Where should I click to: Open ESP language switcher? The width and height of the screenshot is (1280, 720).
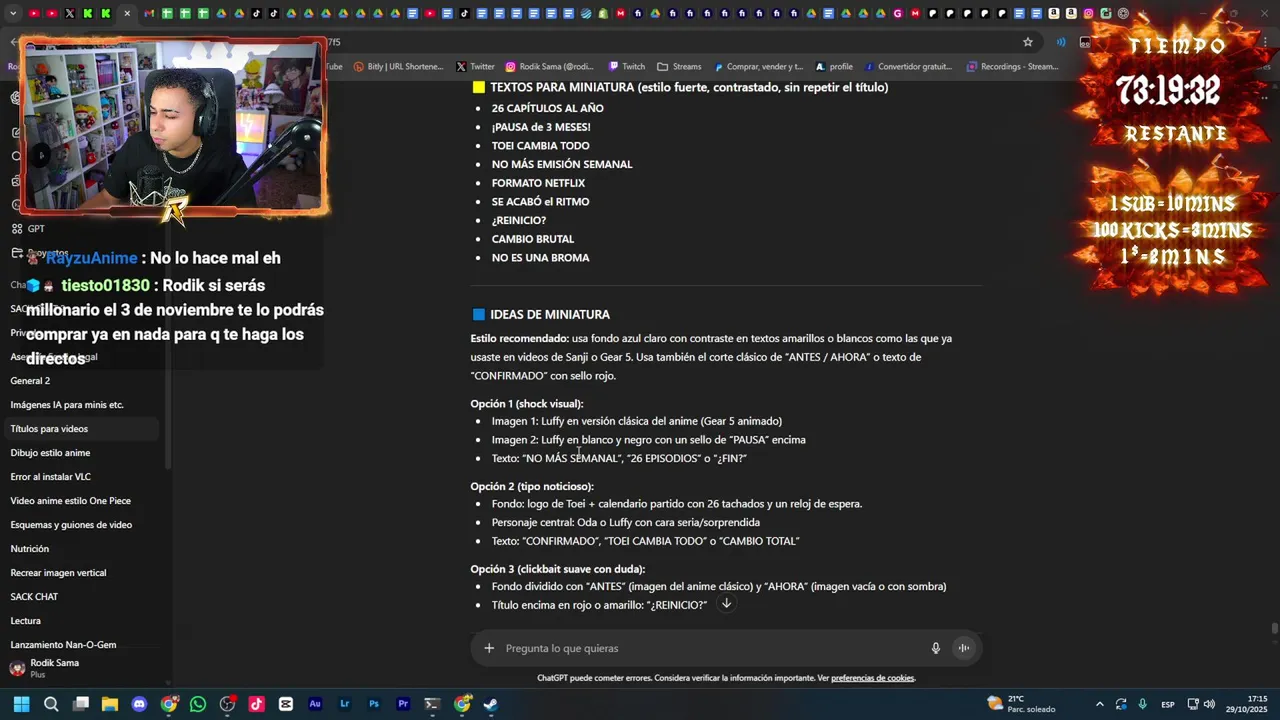1168,705
